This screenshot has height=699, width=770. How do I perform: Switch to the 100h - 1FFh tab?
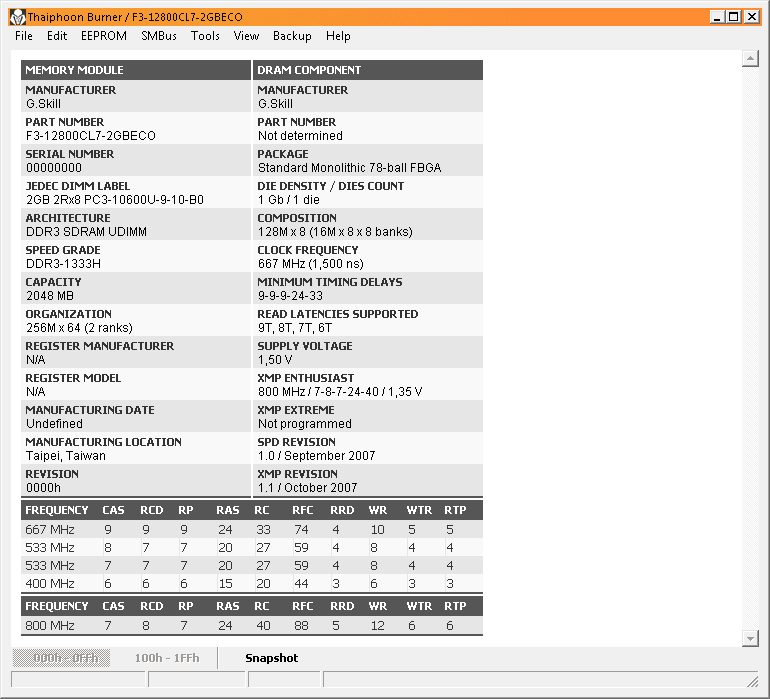[x=167, y=658]
